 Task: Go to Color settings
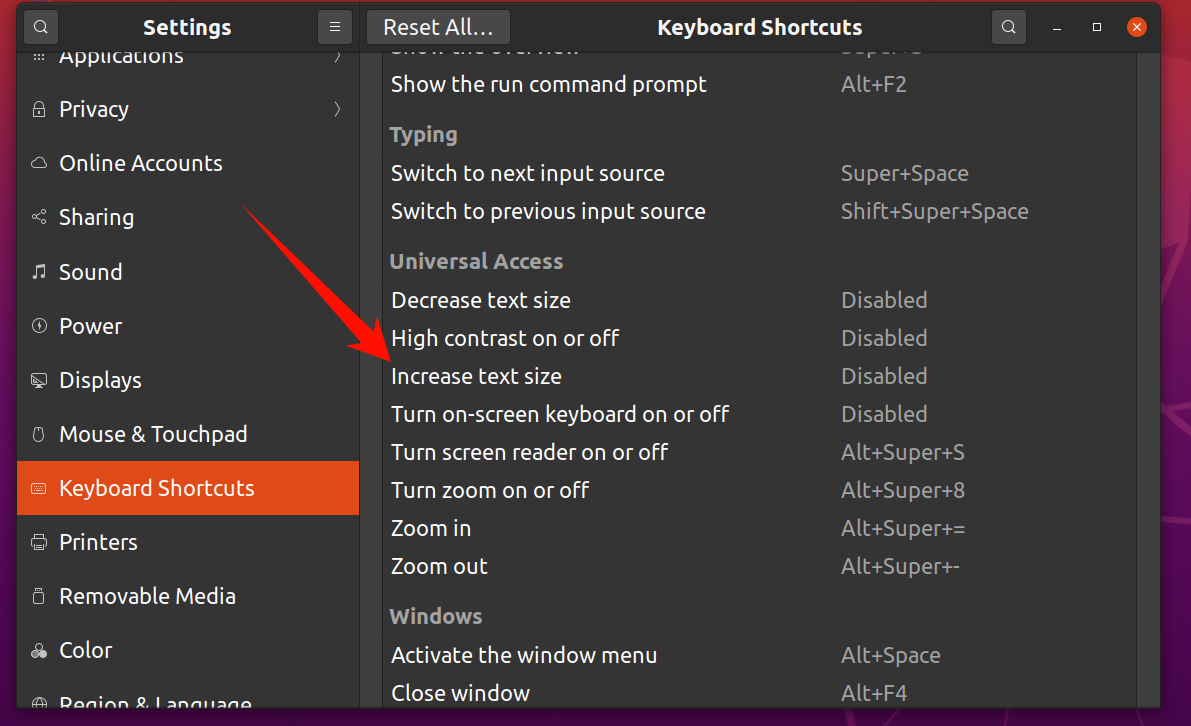(x=188, y=651)
